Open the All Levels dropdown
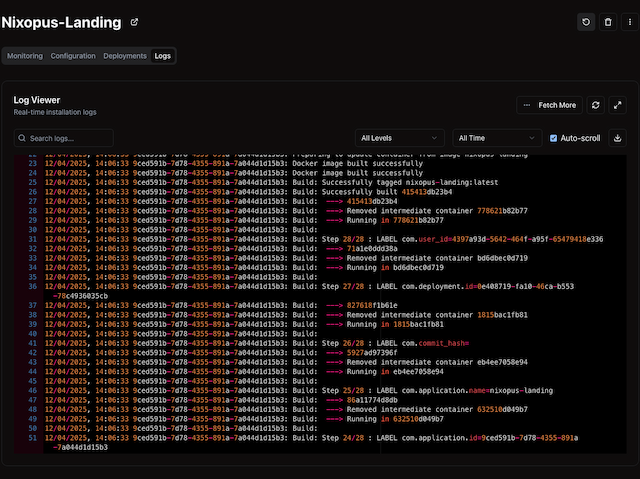The height and width of the screenshot is (479, 640). click(x=399, y=138)
